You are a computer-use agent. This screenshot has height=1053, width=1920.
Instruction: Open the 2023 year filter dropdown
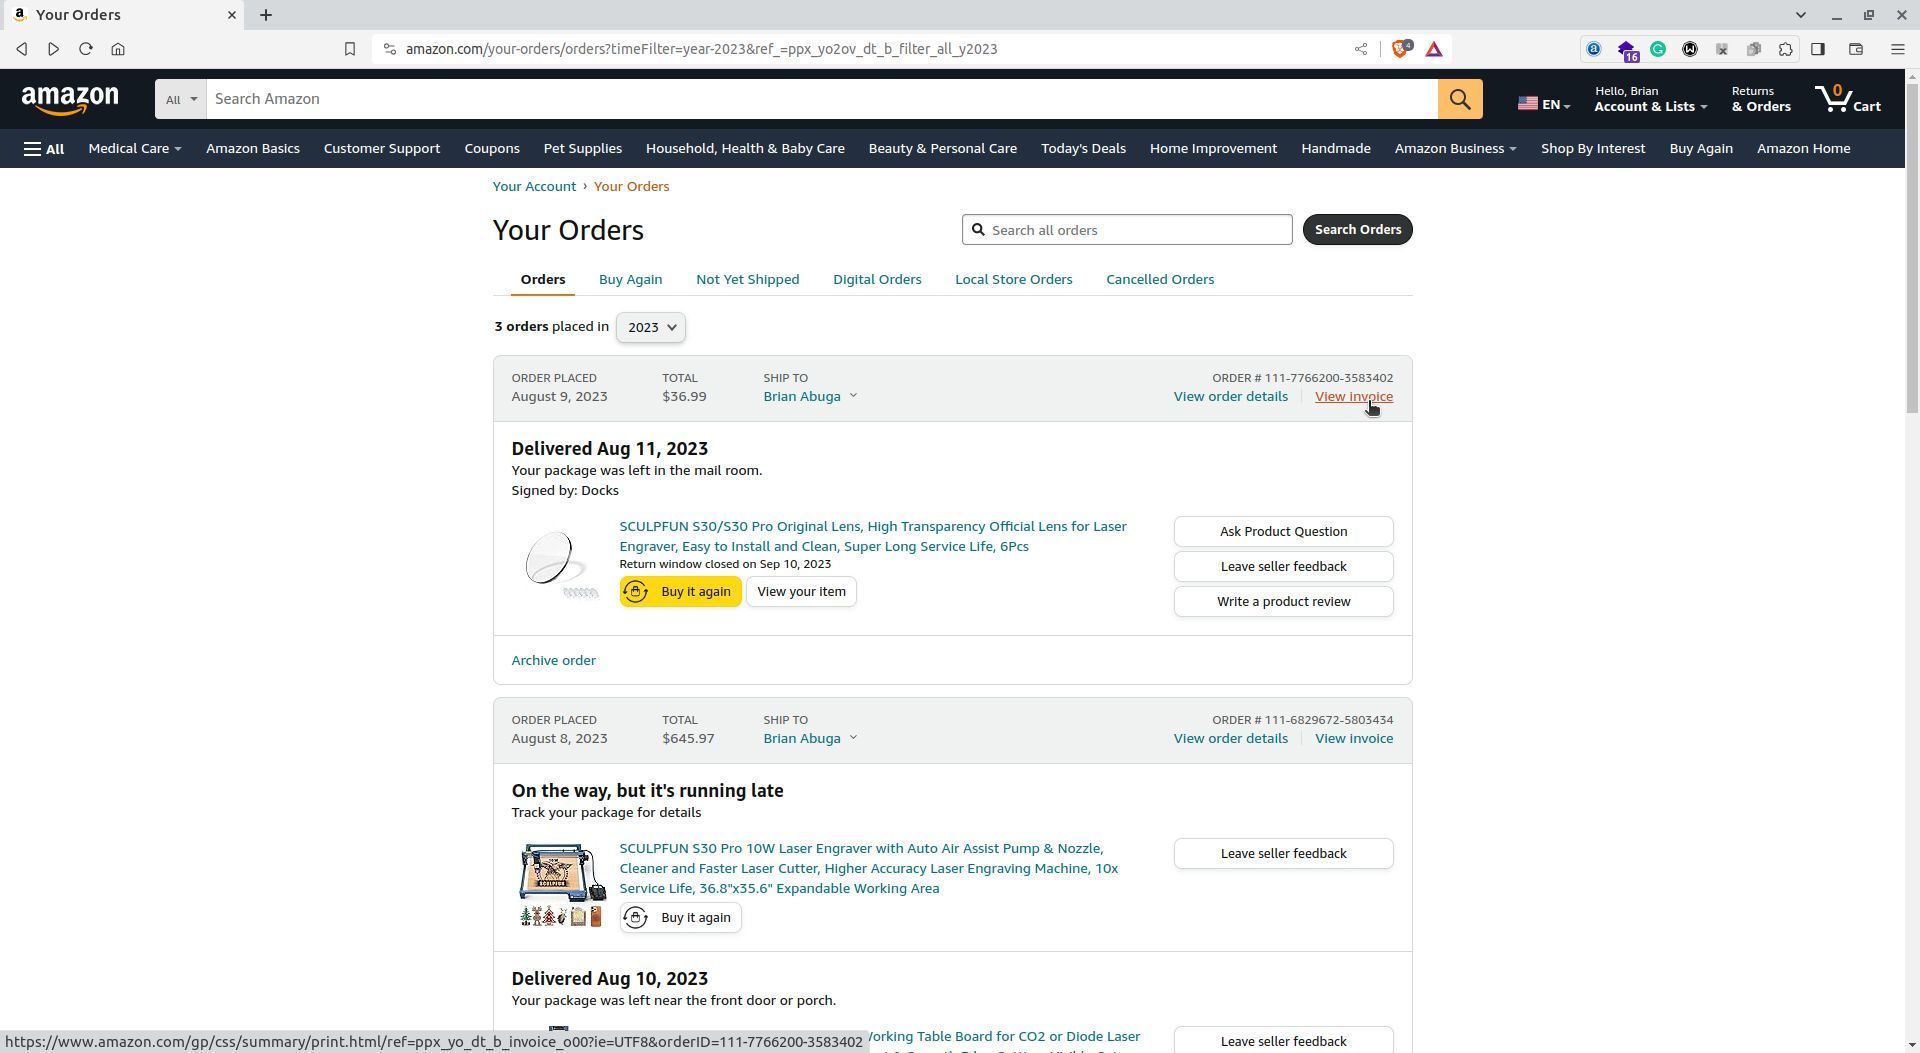click(650, 327)
